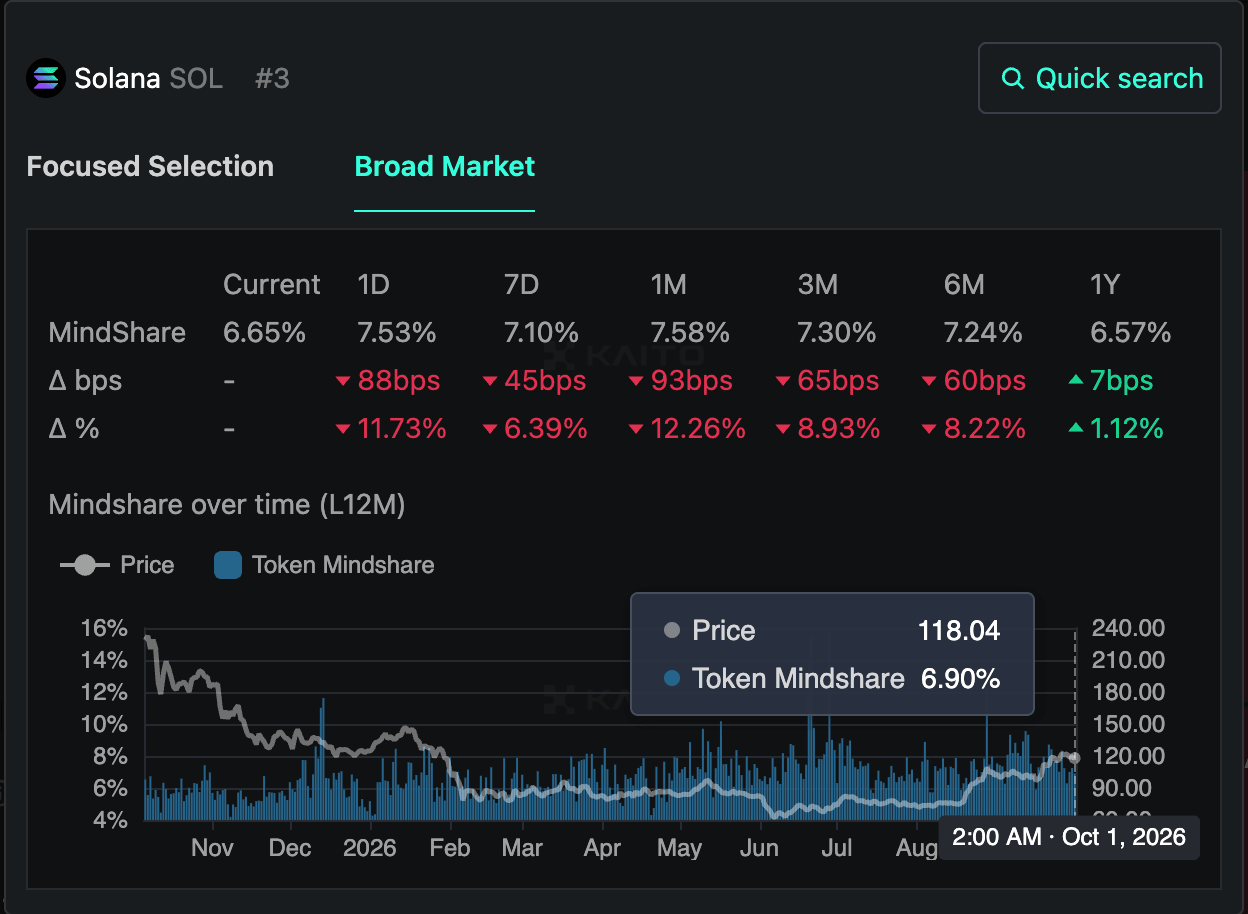Click the May label on chart axis
Screen dimensions: 1248x914
pyautogui.click(x=679, y=848)
